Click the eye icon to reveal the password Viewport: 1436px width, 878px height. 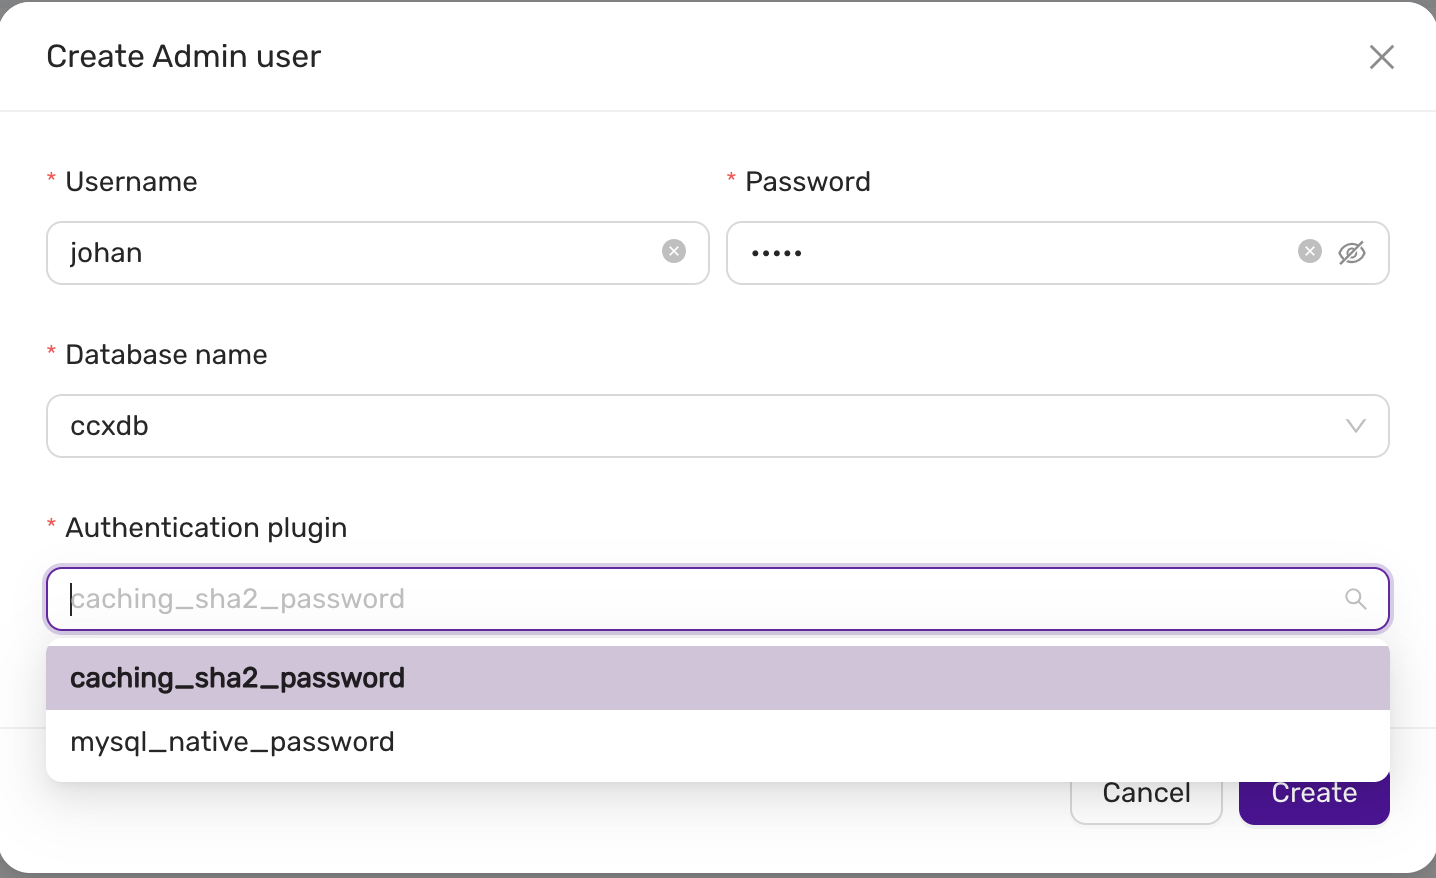click(1352, 253)
